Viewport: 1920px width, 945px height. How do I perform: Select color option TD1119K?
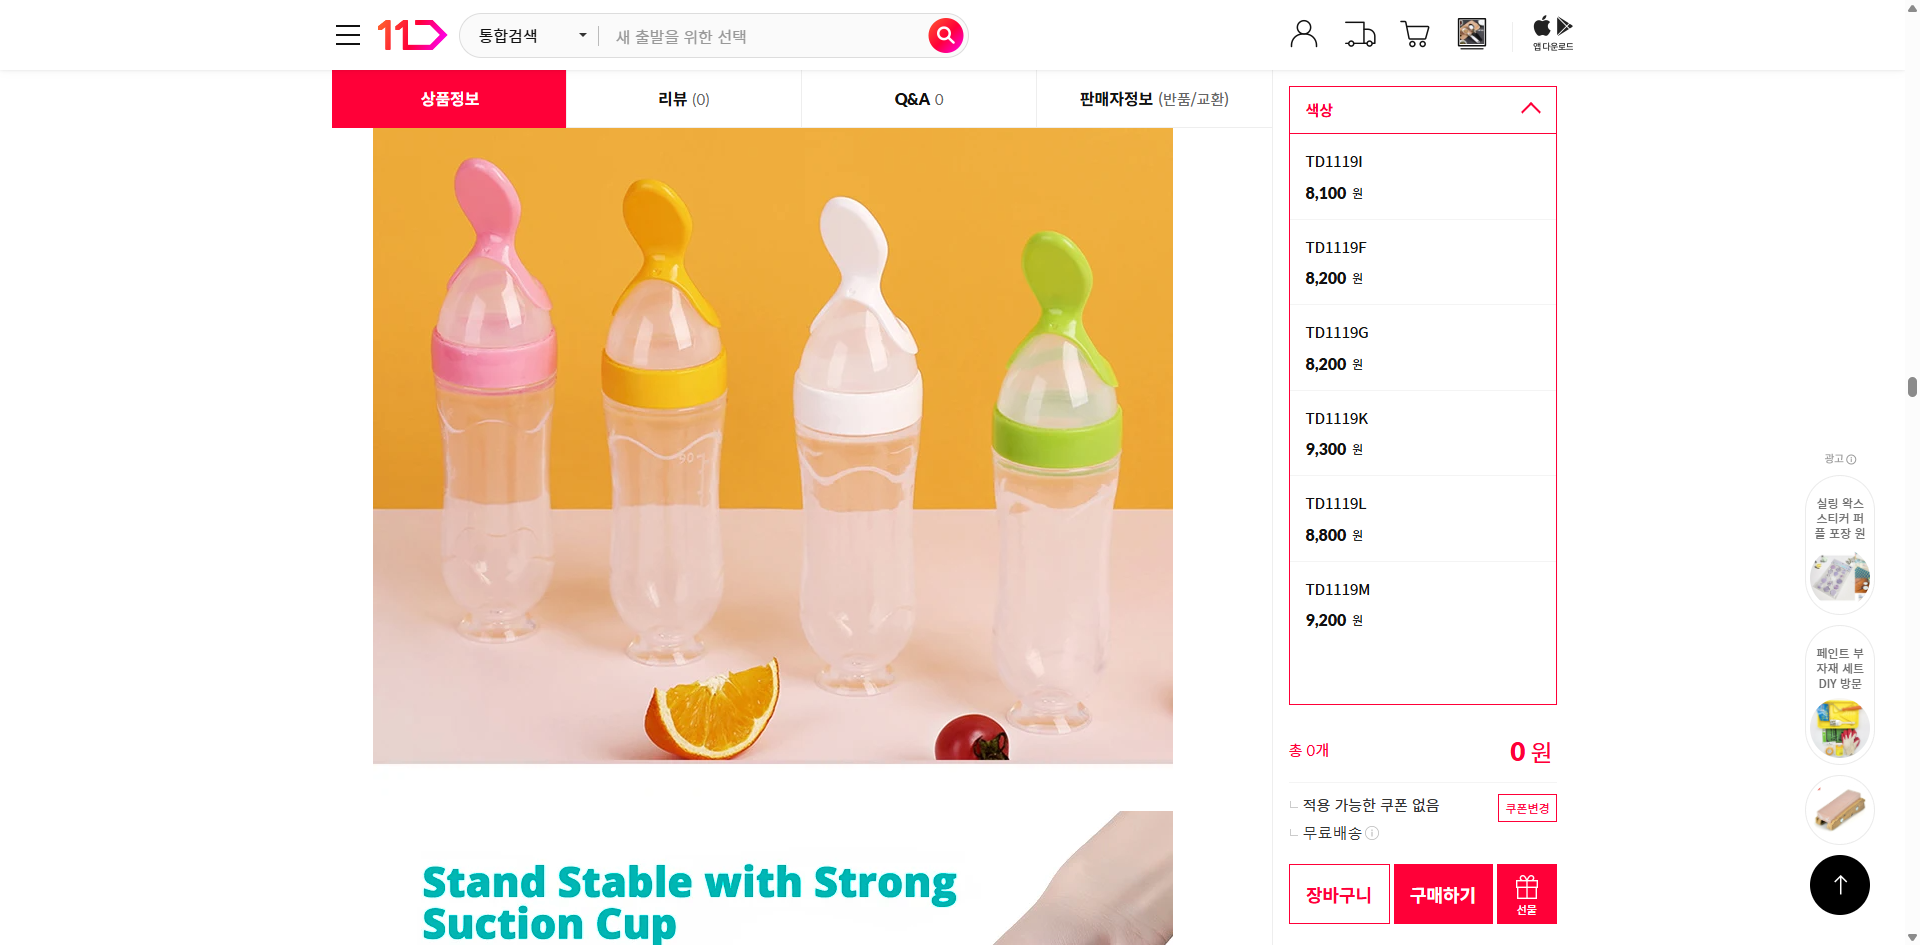1423,433
